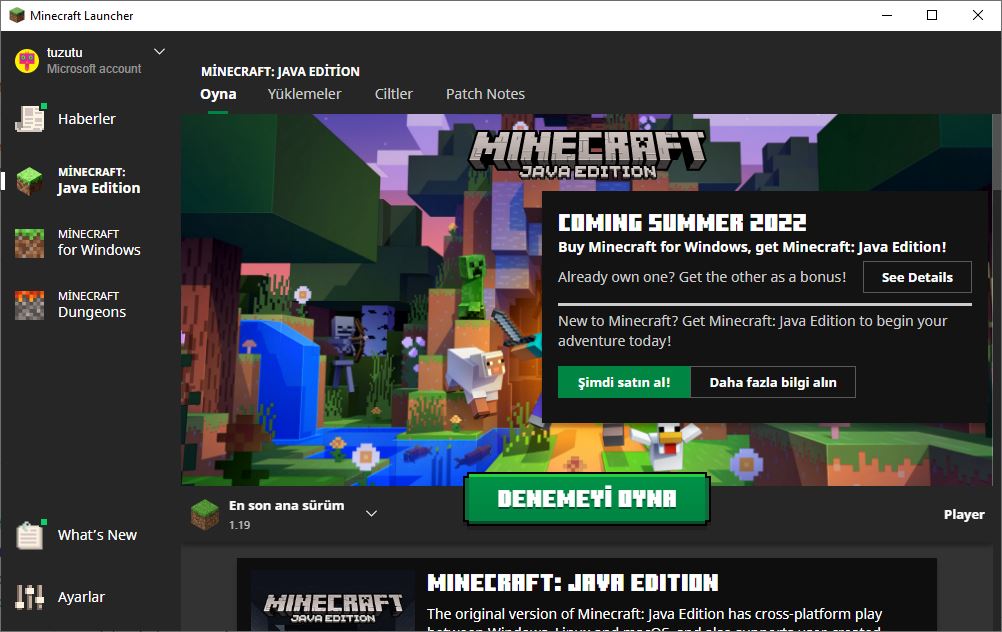The height and width of the screenshot is (632, 1002).
Task: Click the See Details button
Action: point(917,277)
